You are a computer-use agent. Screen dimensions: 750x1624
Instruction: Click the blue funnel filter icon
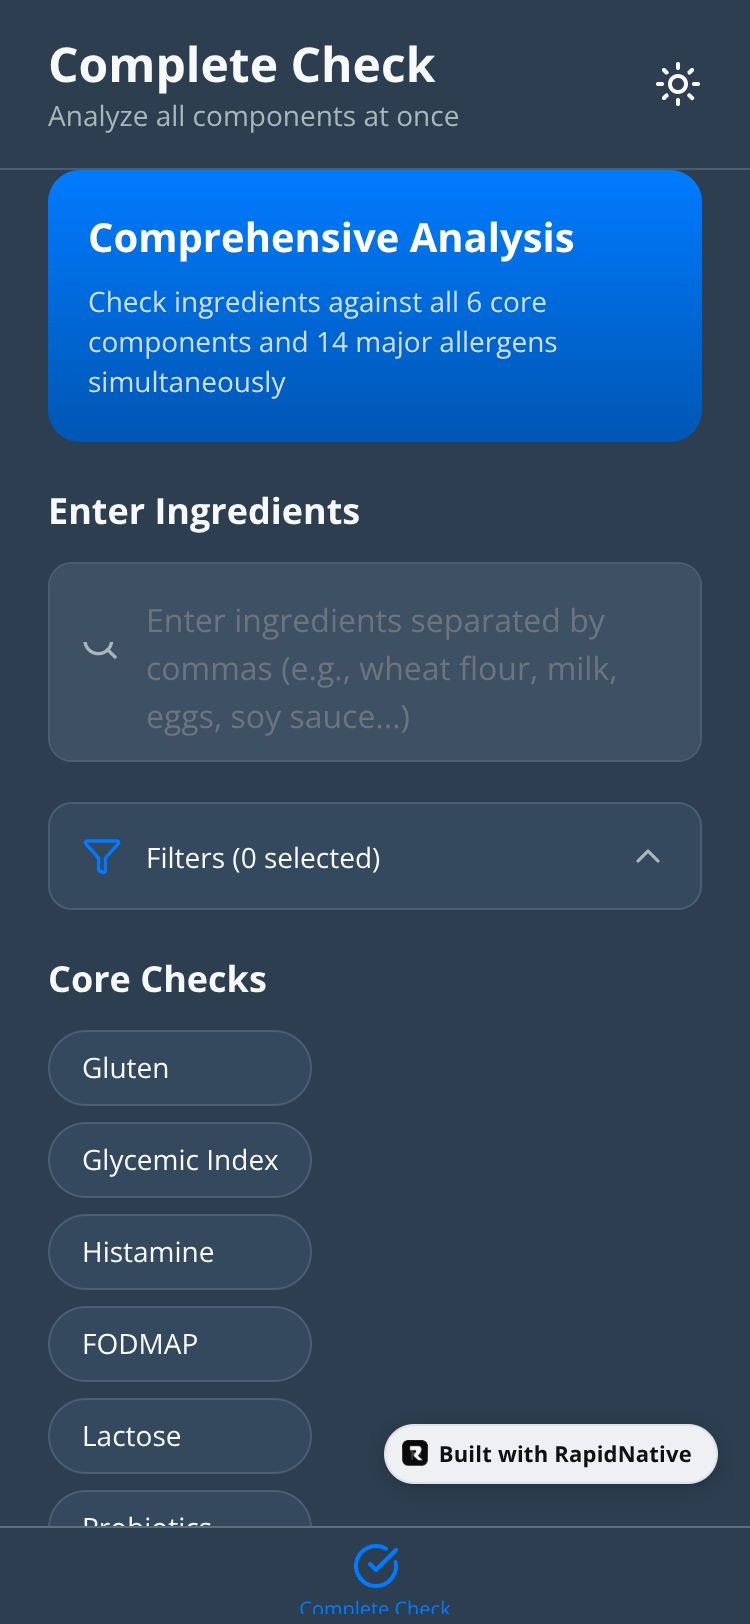pos(102,857)
